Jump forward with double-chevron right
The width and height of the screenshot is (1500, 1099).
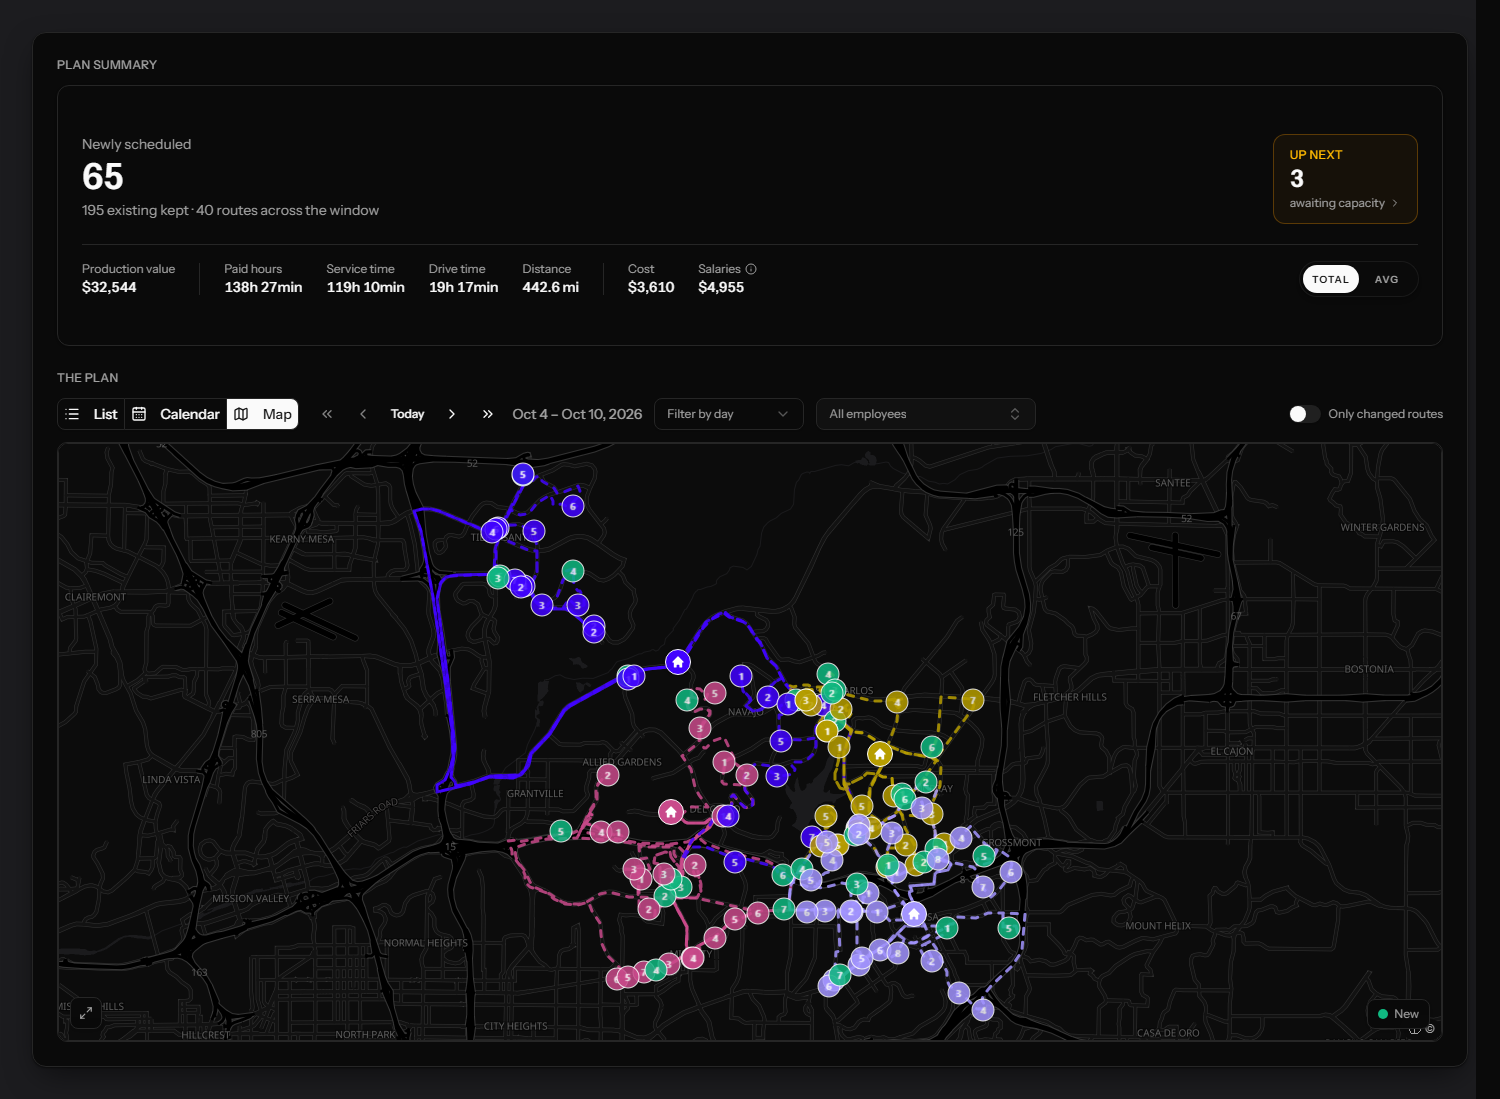(488, 414)
